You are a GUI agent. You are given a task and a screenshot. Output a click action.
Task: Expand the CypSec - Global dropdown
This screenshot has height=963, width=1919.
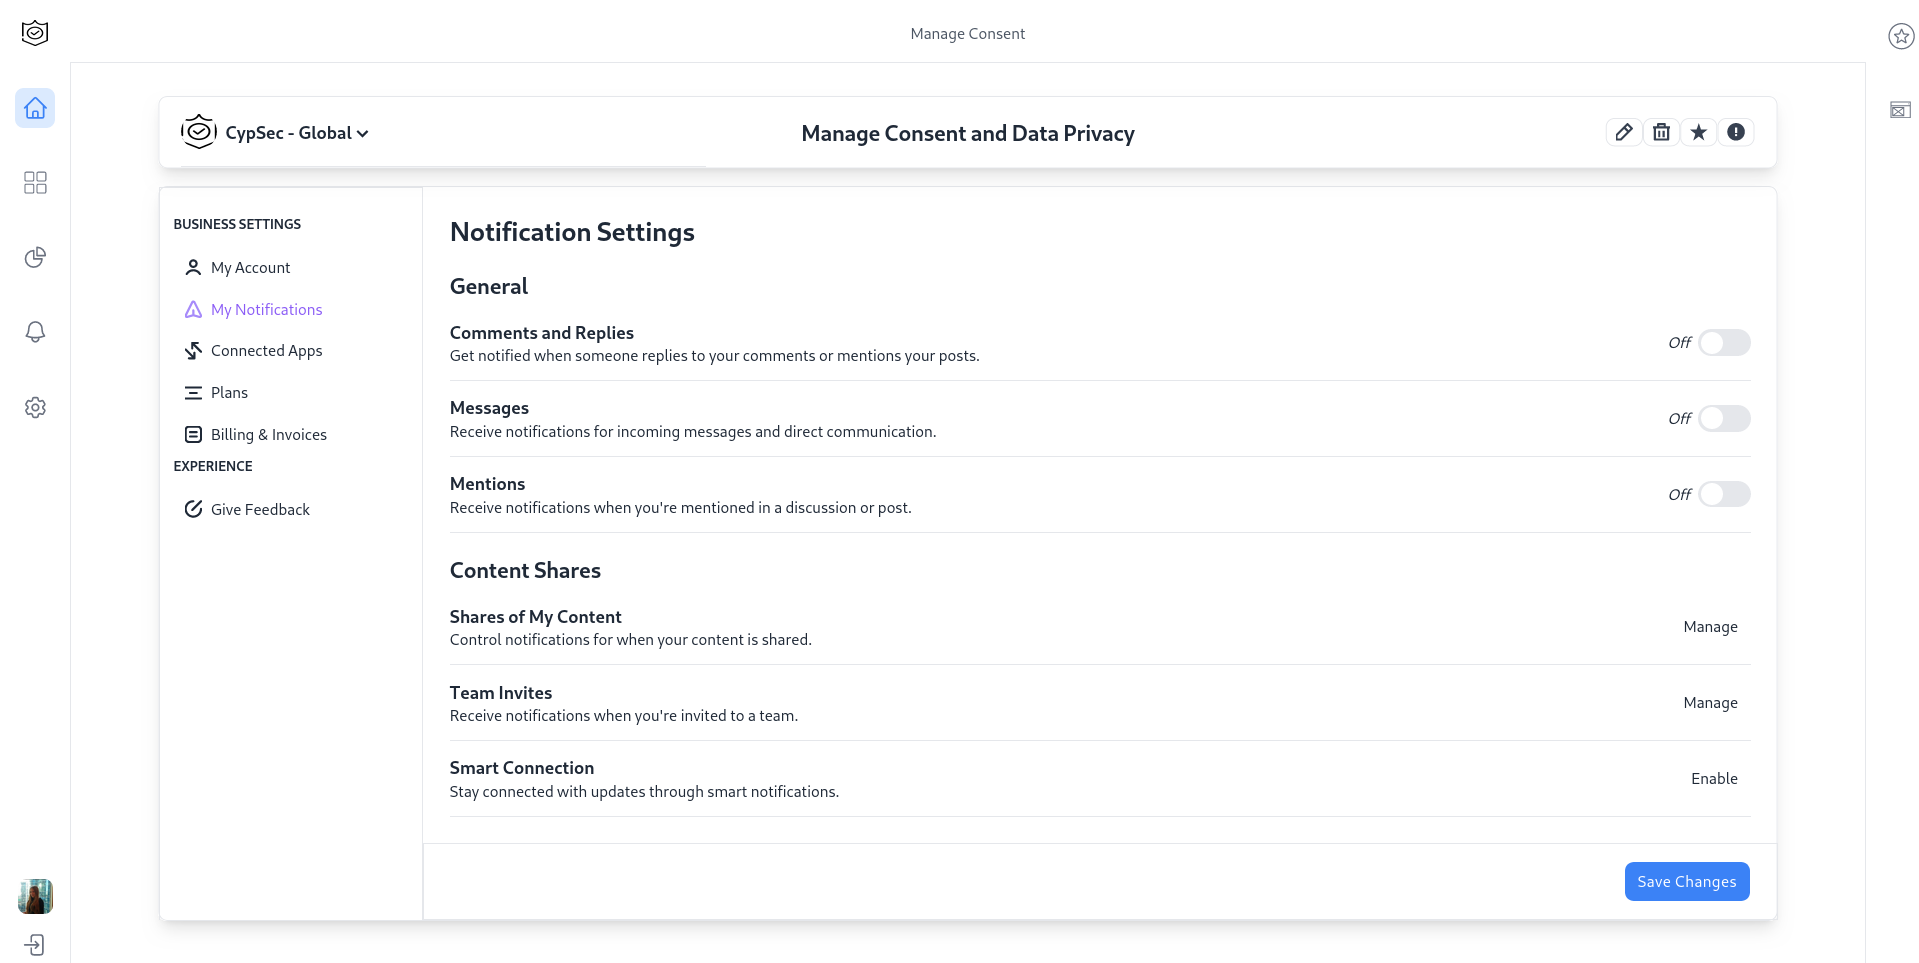pyautogui.click(x=296, y=133)
